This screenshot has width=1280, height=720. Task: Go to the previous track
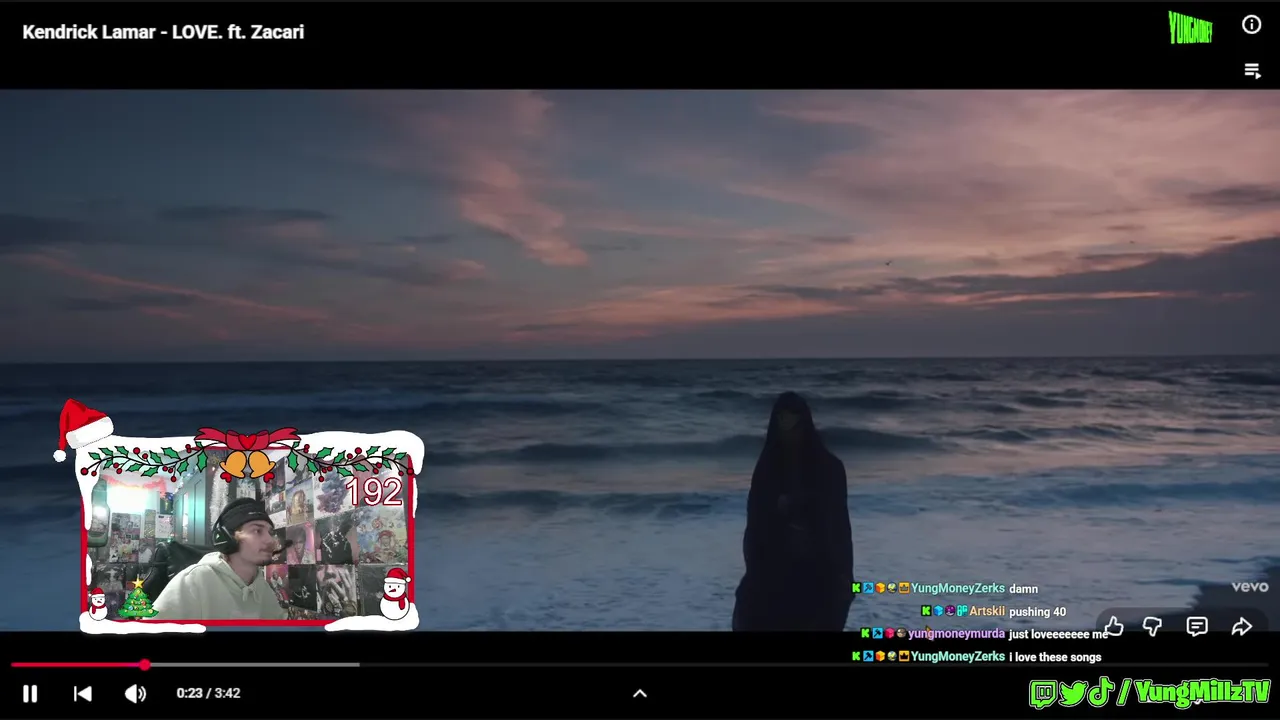83,693
